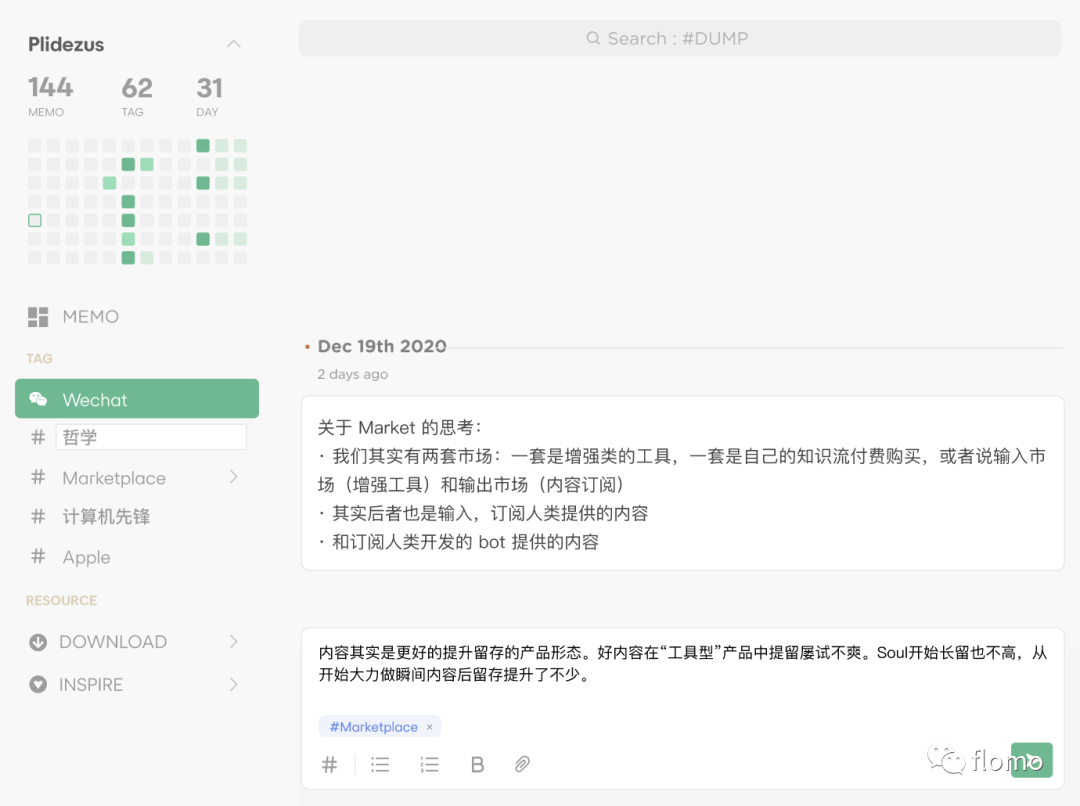The image size is (1080, 806).
Task: Click the WeChat logo icon in sidebar
Action: point(38,399)
